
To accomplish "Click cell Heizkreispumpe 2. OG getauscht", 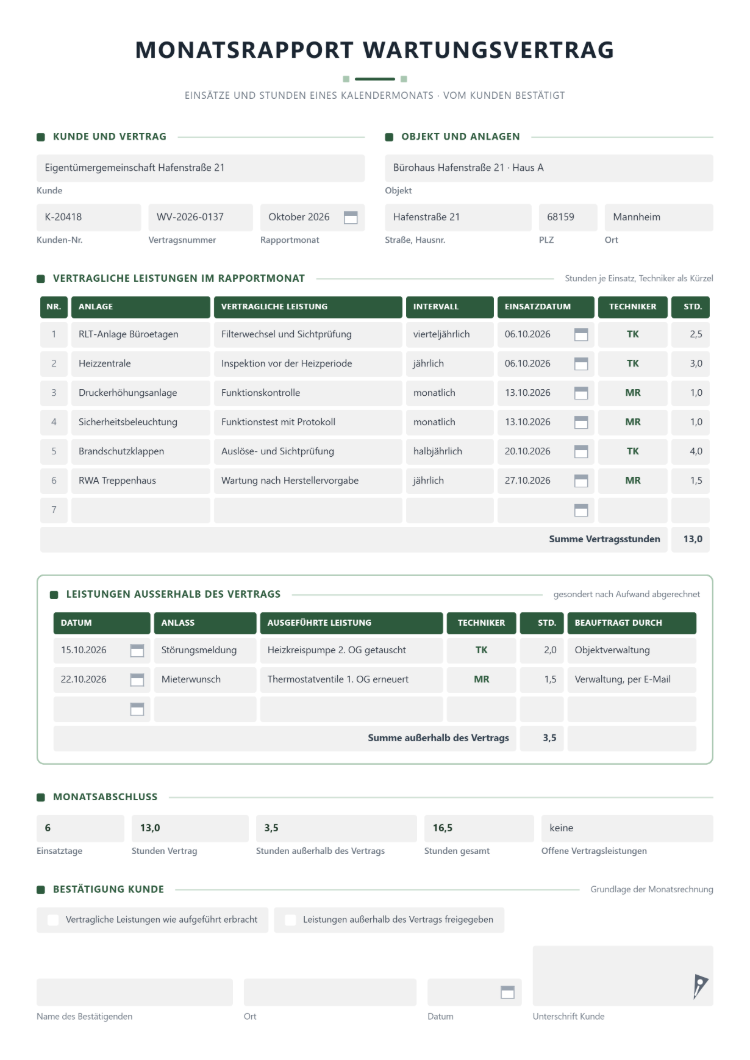I will (352, 650).
